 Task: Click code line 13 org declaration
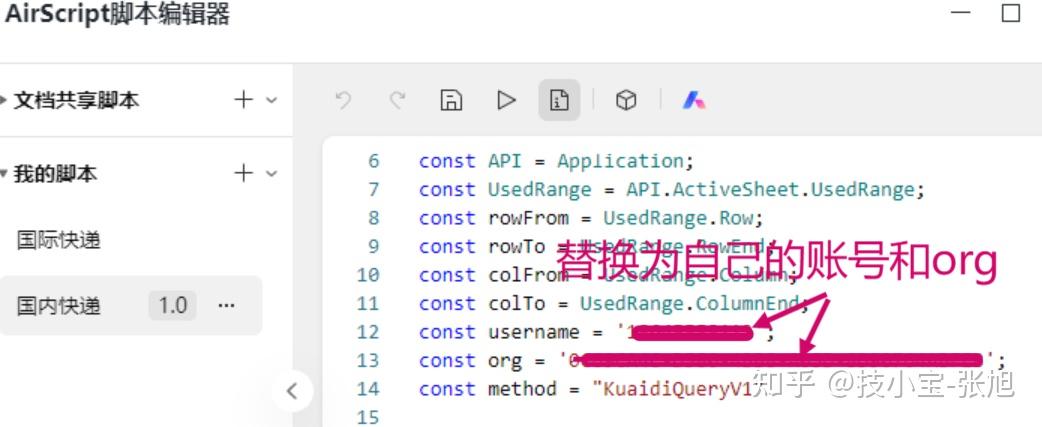pyautogui.click(x=712, y=361)
